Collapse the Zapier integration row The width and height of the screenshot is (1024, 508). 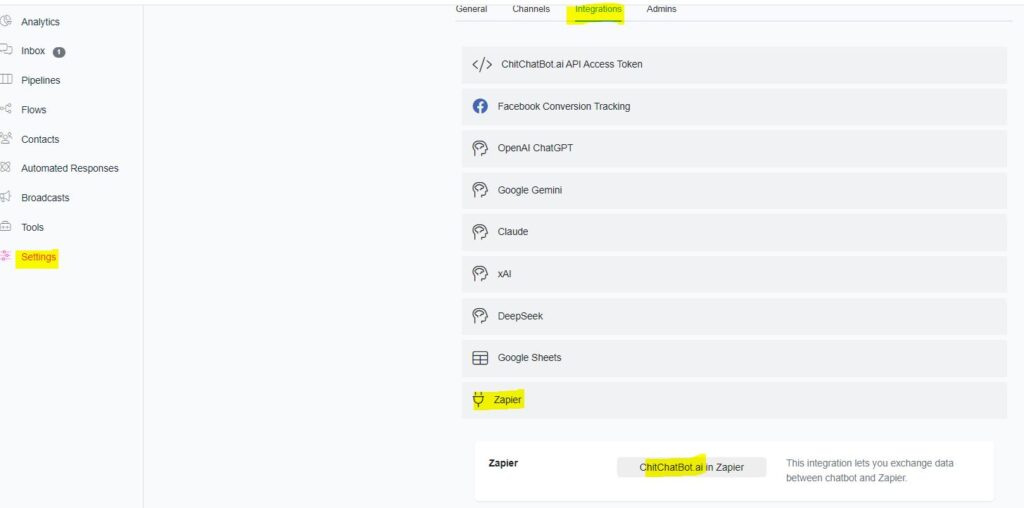[734, 400]
